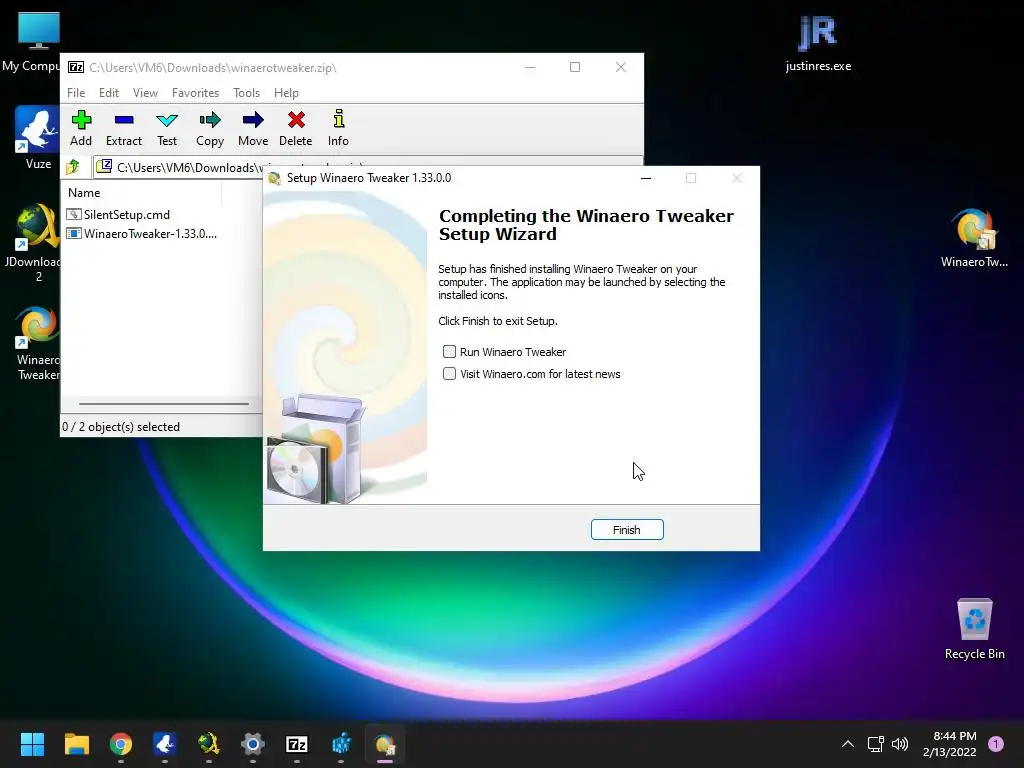This screenshot has height=768, width=1024.
Task: Choose the Copy tool in 7-Zip toolbar
Action: (210, 129)
